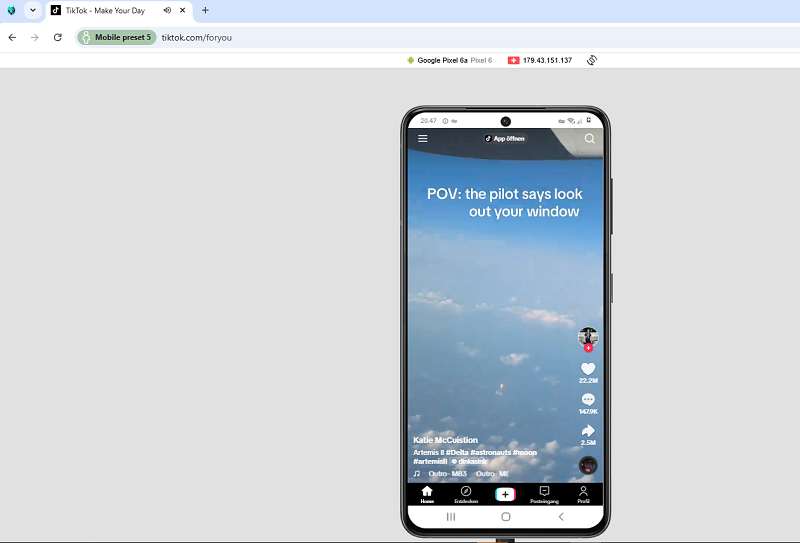
Task: Open the #moon hashtag
Action: pyautogui.click(x=524, y=452)
